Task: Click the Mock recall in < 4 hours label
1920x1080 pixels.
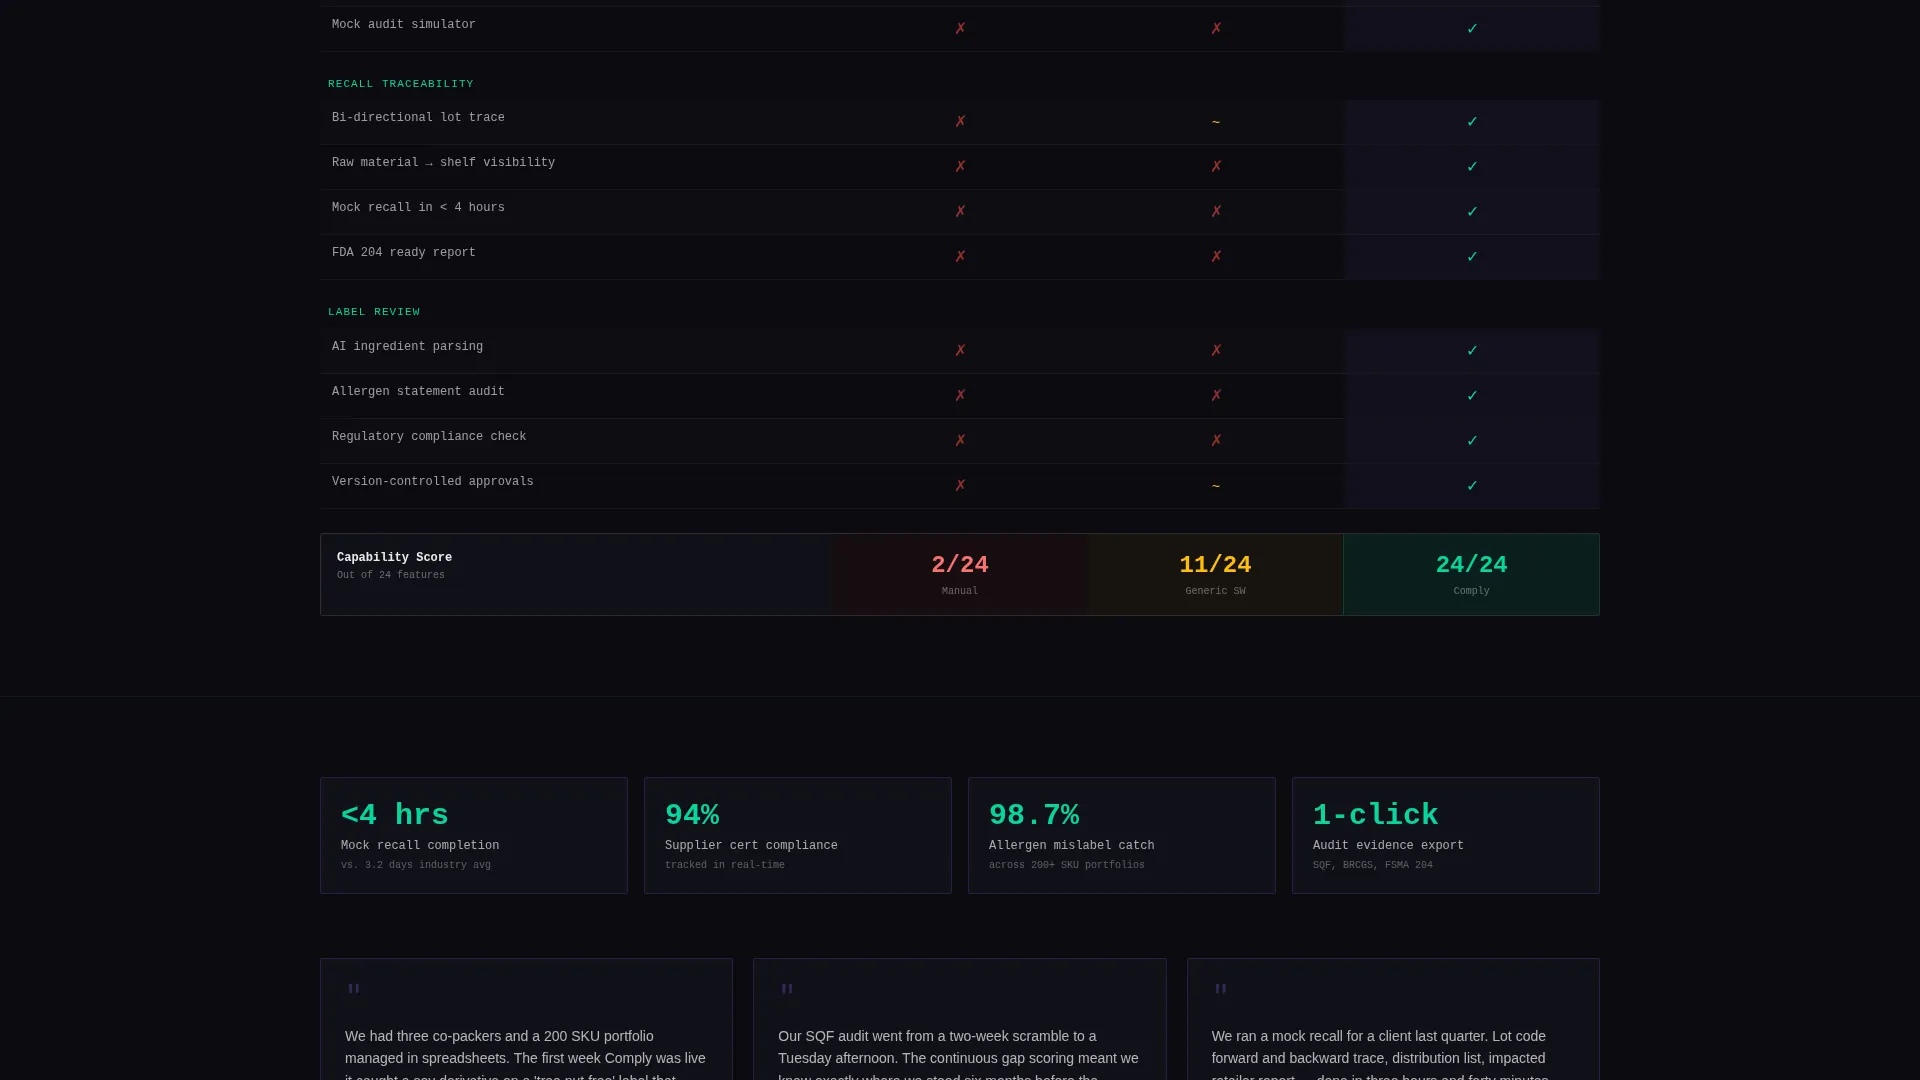Action: 418,208
